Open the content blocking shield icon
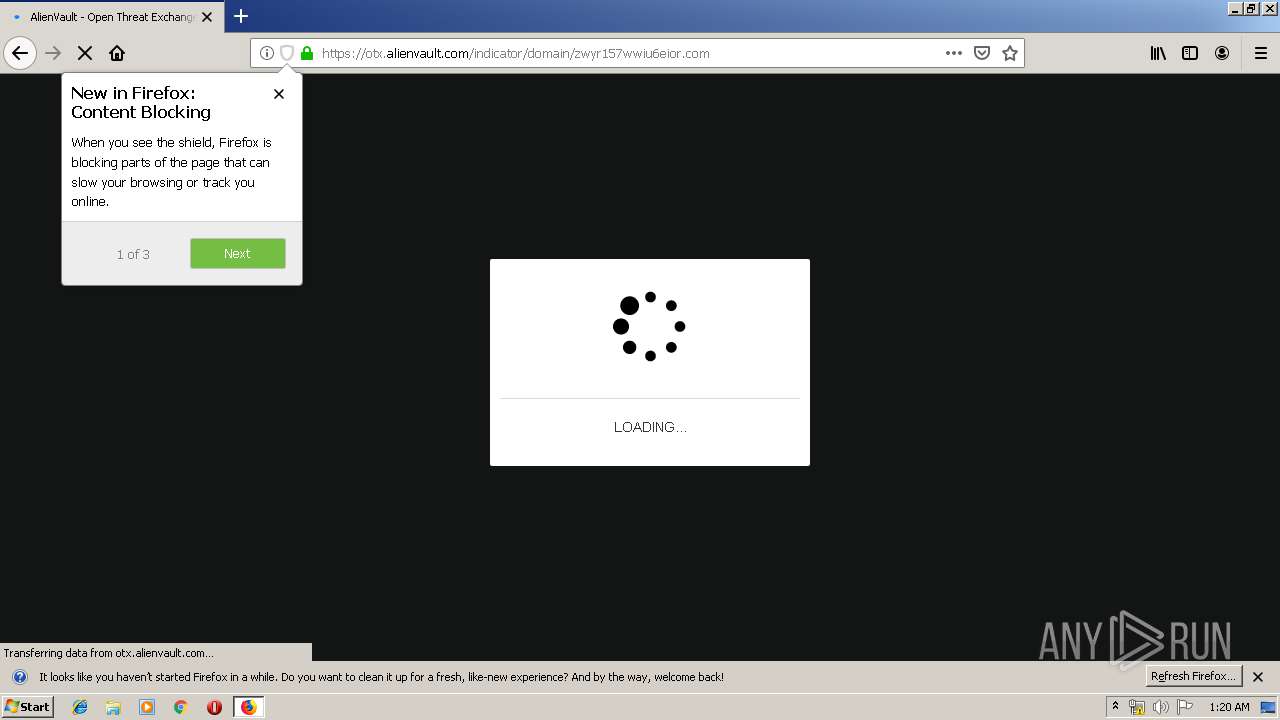 (287, 53)
